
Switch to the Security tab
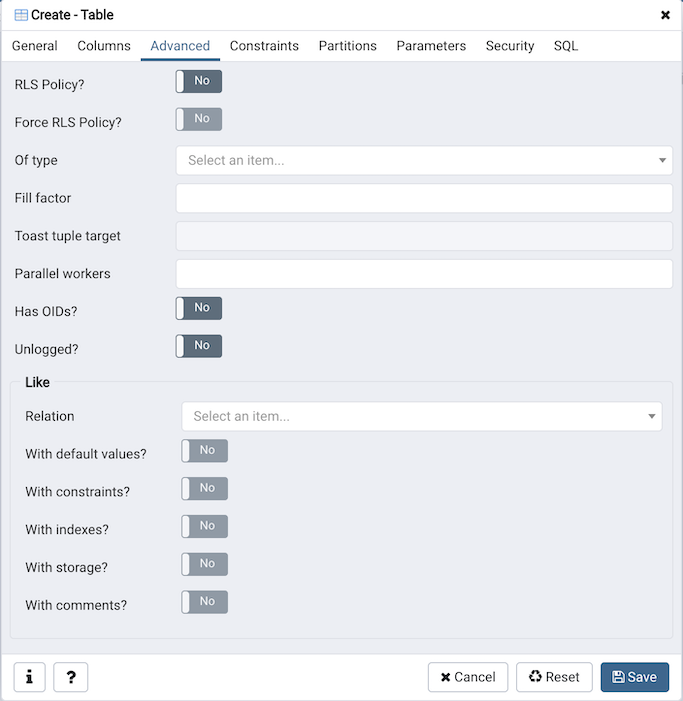click(x=510, y=46)
